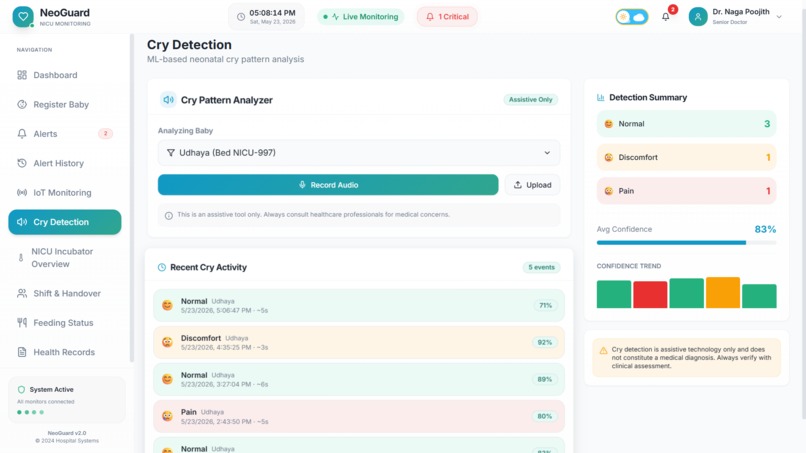Click Dr. Naga Poojith avatar icon

(x=698, y=16)
